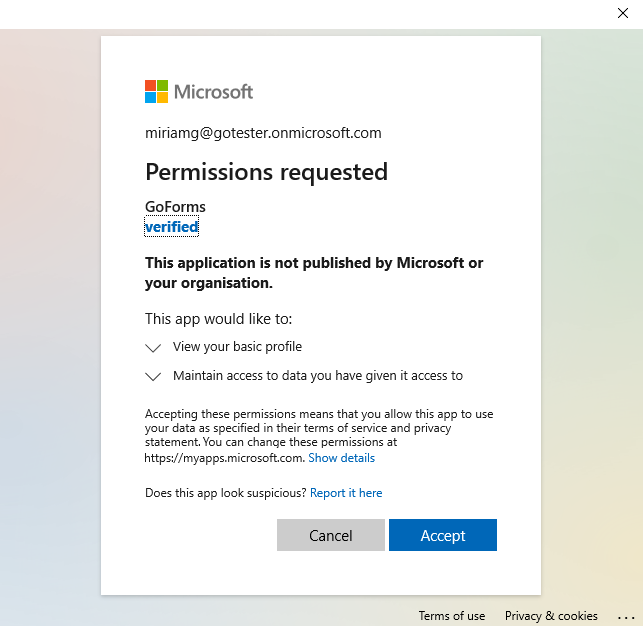643x626 pixels.
Task: Open Privacy & cookies footer link
Action: 551,615
